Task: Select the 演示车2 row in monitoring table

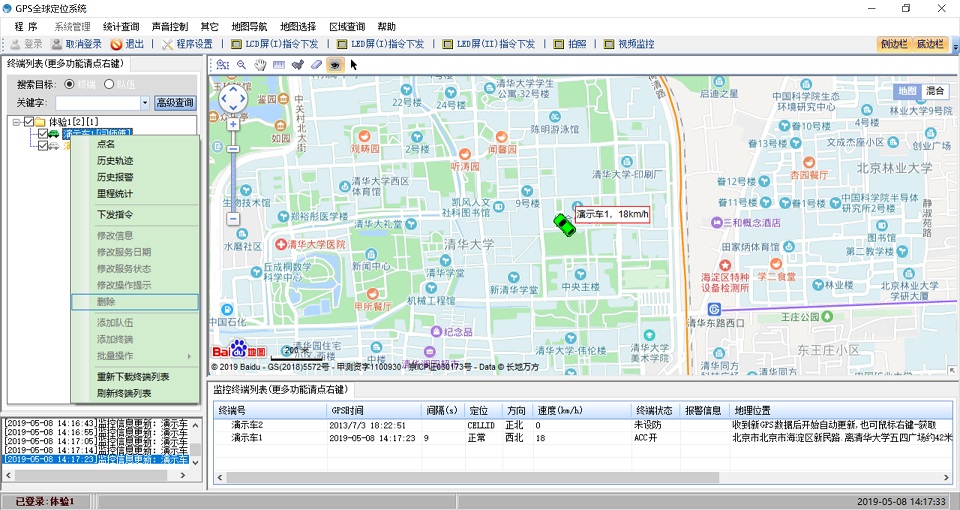Action: coord(583,425)
